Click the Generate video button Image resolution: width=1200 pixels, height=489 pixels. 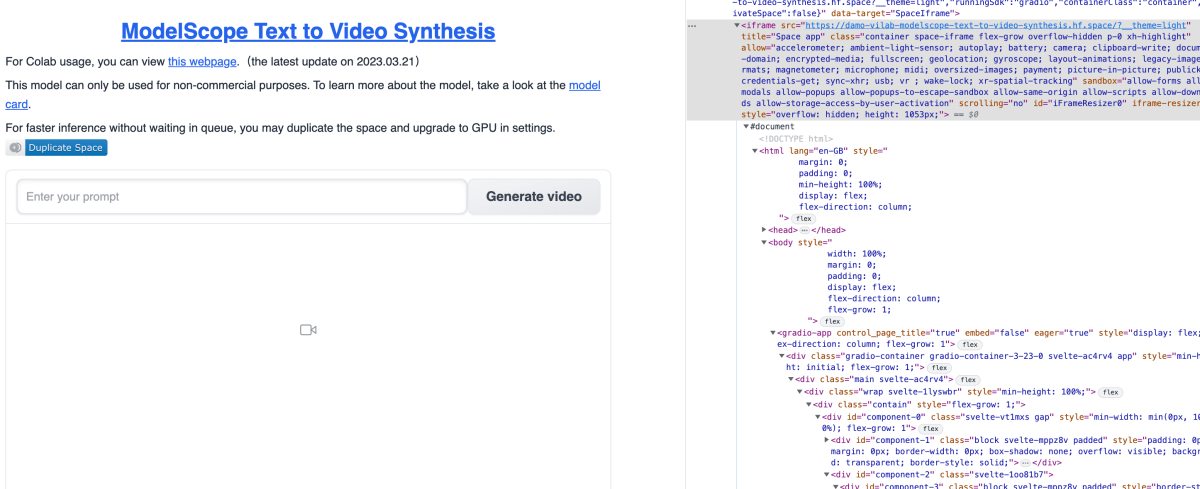click(534, 197)
